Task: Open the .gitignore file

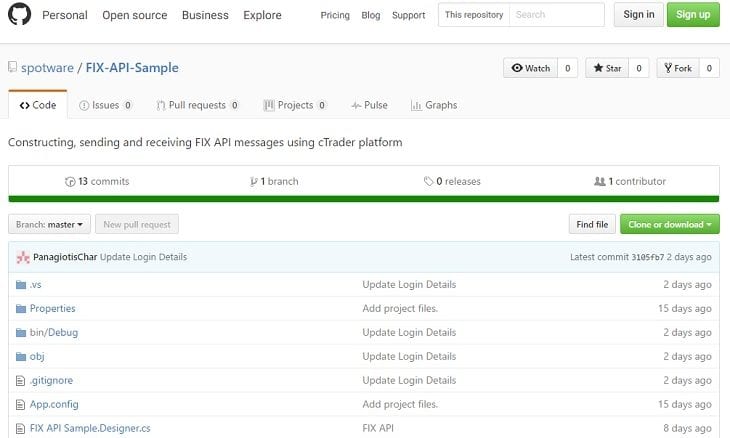Action: 51,381
